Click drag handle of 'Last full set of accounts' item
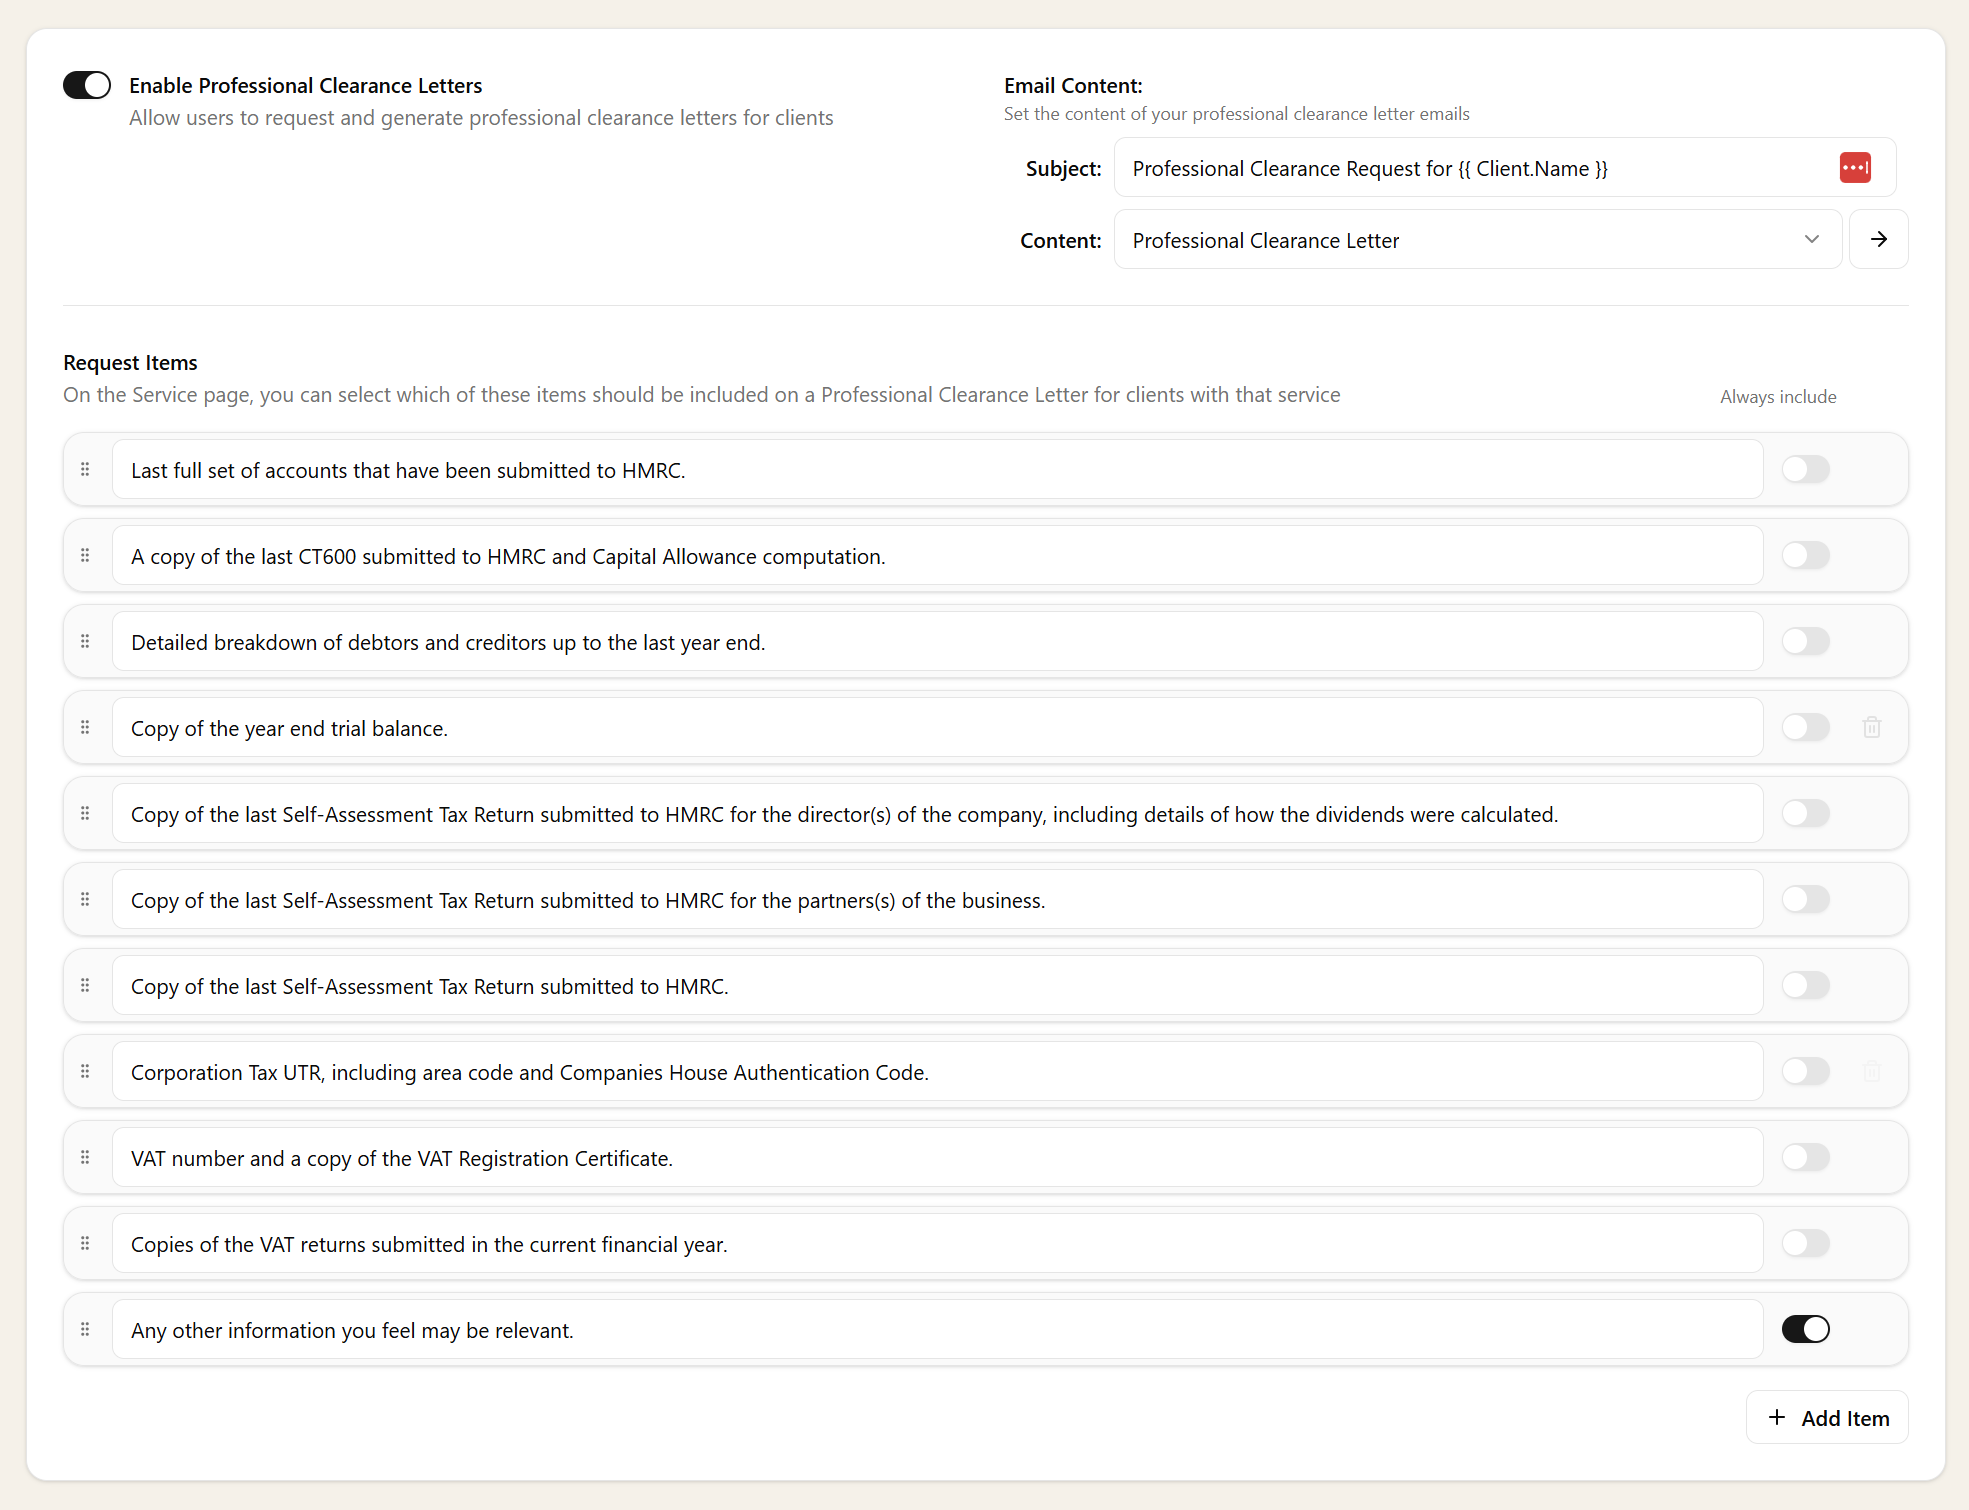Viewport: 1969px width, 1510px height. 85,469
